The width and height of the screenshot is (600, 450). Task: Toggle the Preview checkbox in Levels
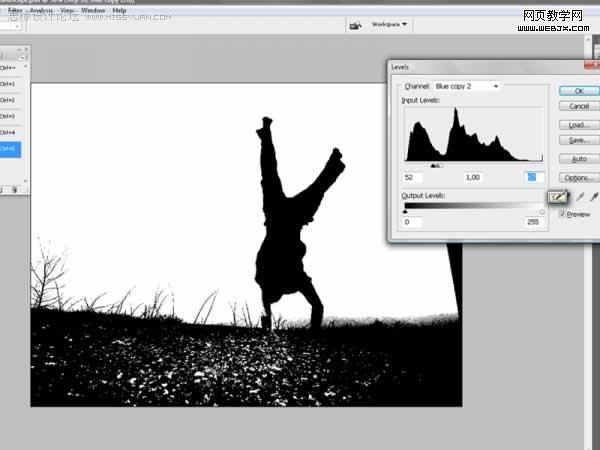(x=562, y=214)
